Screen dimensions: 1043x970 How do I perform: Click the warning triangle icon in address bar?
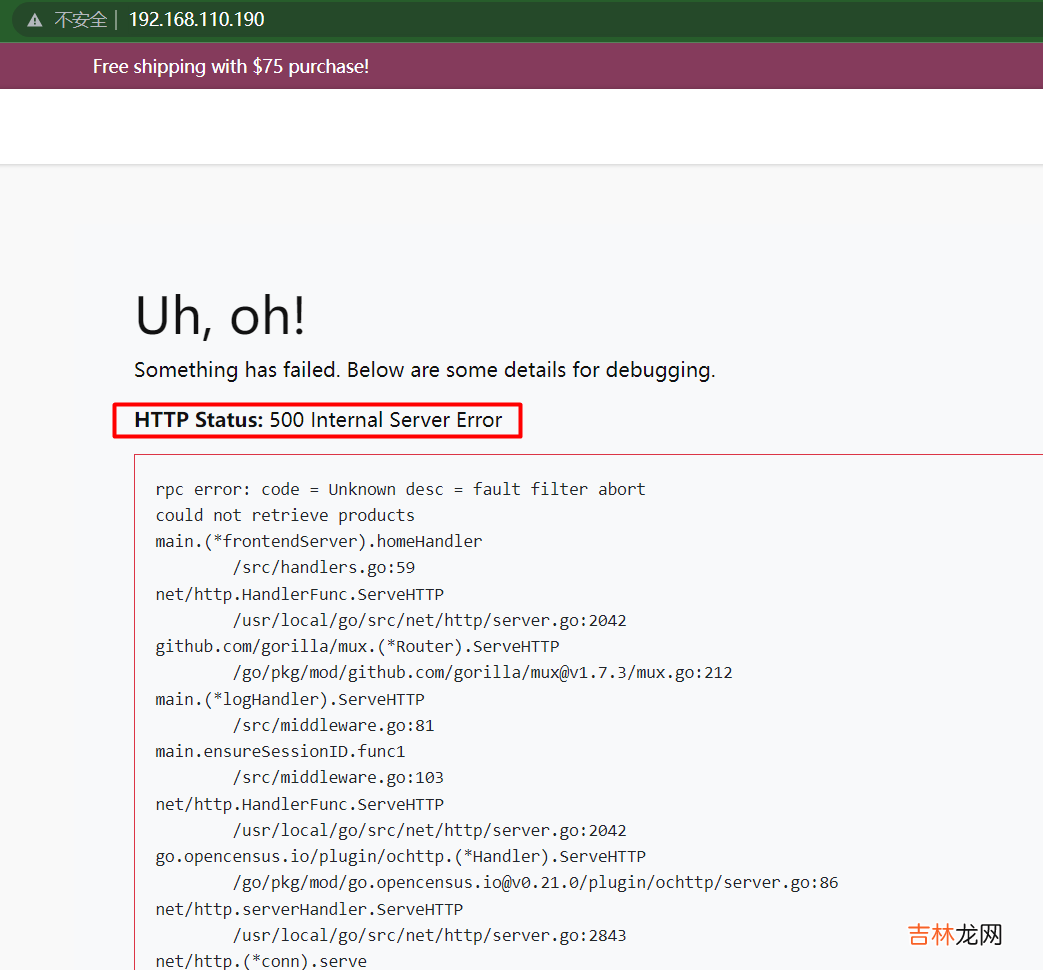[x=35, y=20]
